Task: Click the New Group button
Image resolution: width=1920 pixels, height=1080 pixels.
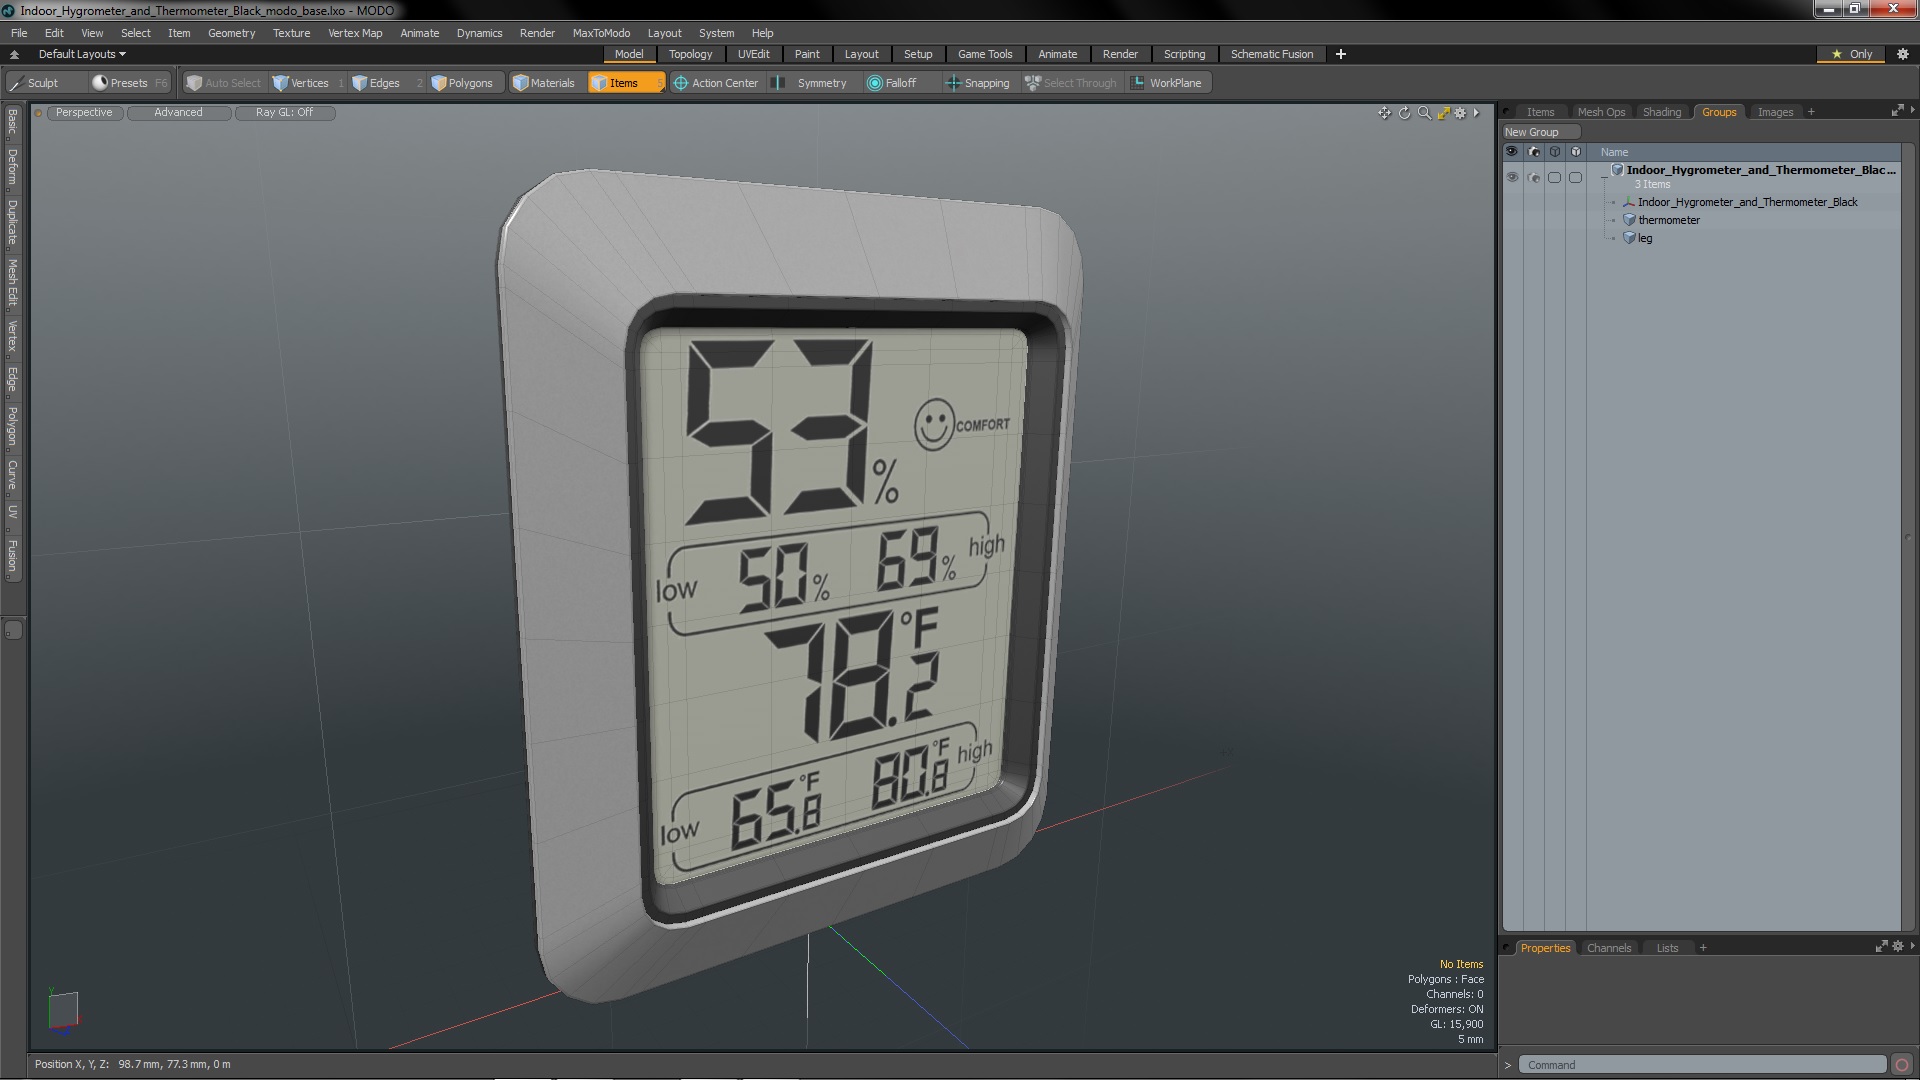Action: [1540, 132]
